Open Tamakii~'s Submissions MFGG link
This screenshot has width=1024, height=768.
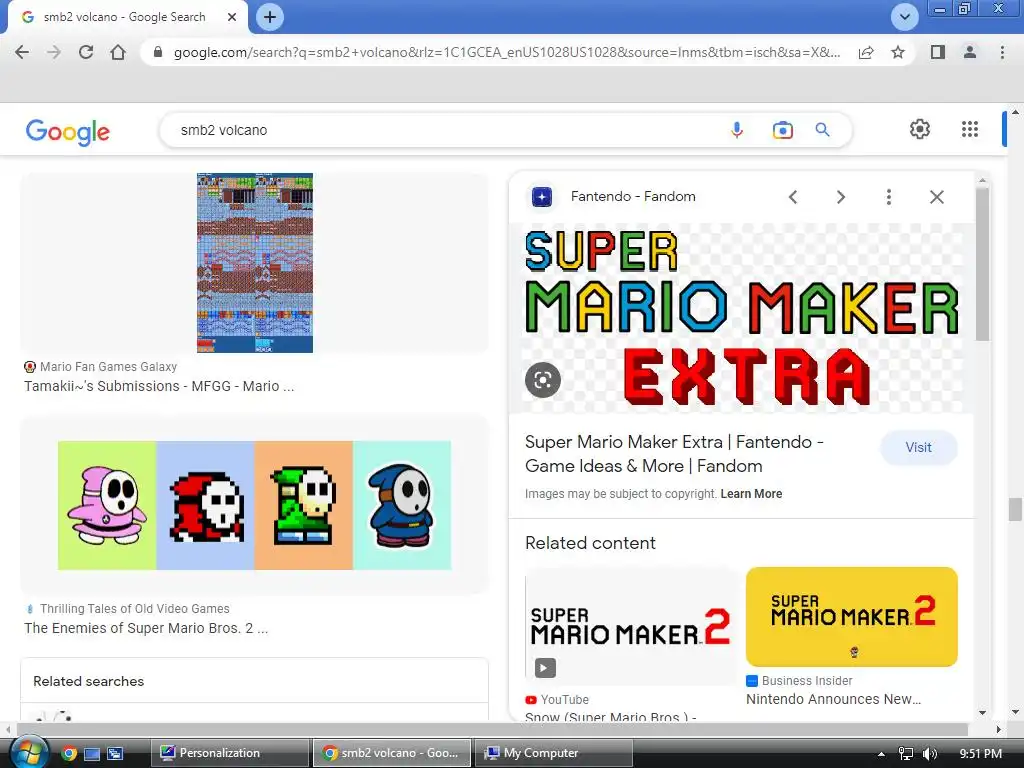pos(159,386)
